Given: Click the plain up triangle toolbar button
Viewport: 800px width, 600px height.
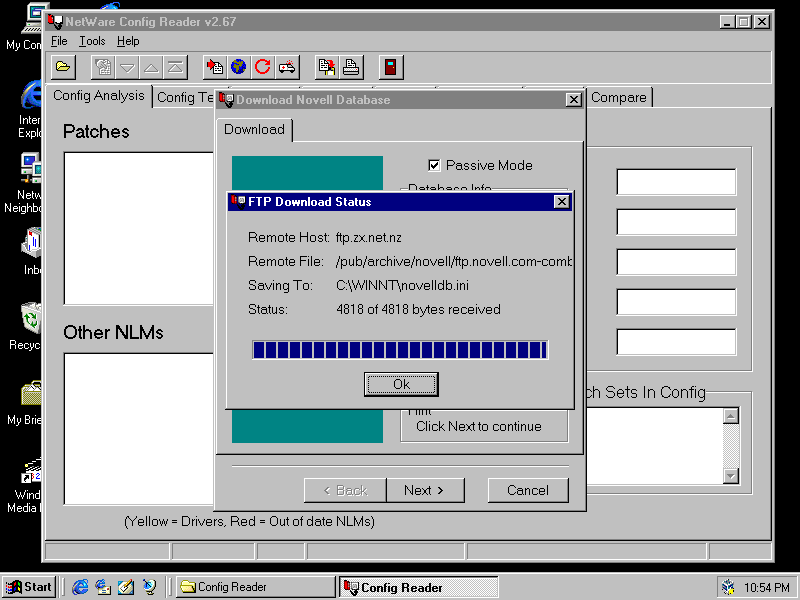Looking at the screenshot, I should (x=151, y=67).
